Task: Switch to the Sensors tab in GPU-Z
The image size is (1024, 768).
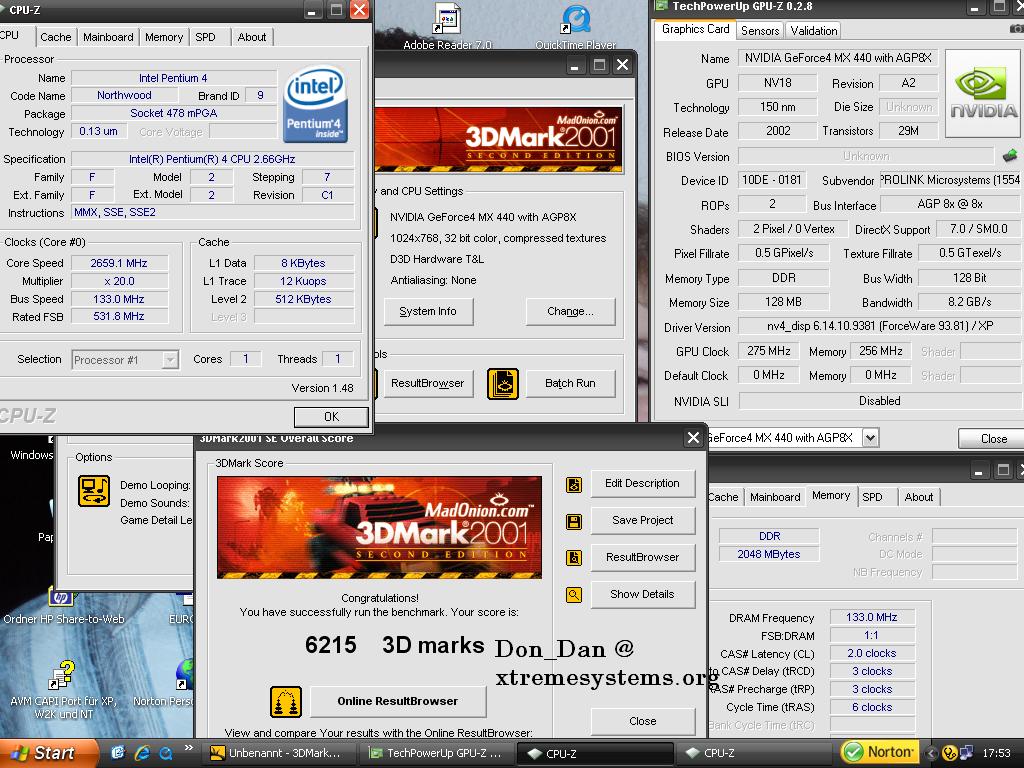Action: tap(760, 31)
